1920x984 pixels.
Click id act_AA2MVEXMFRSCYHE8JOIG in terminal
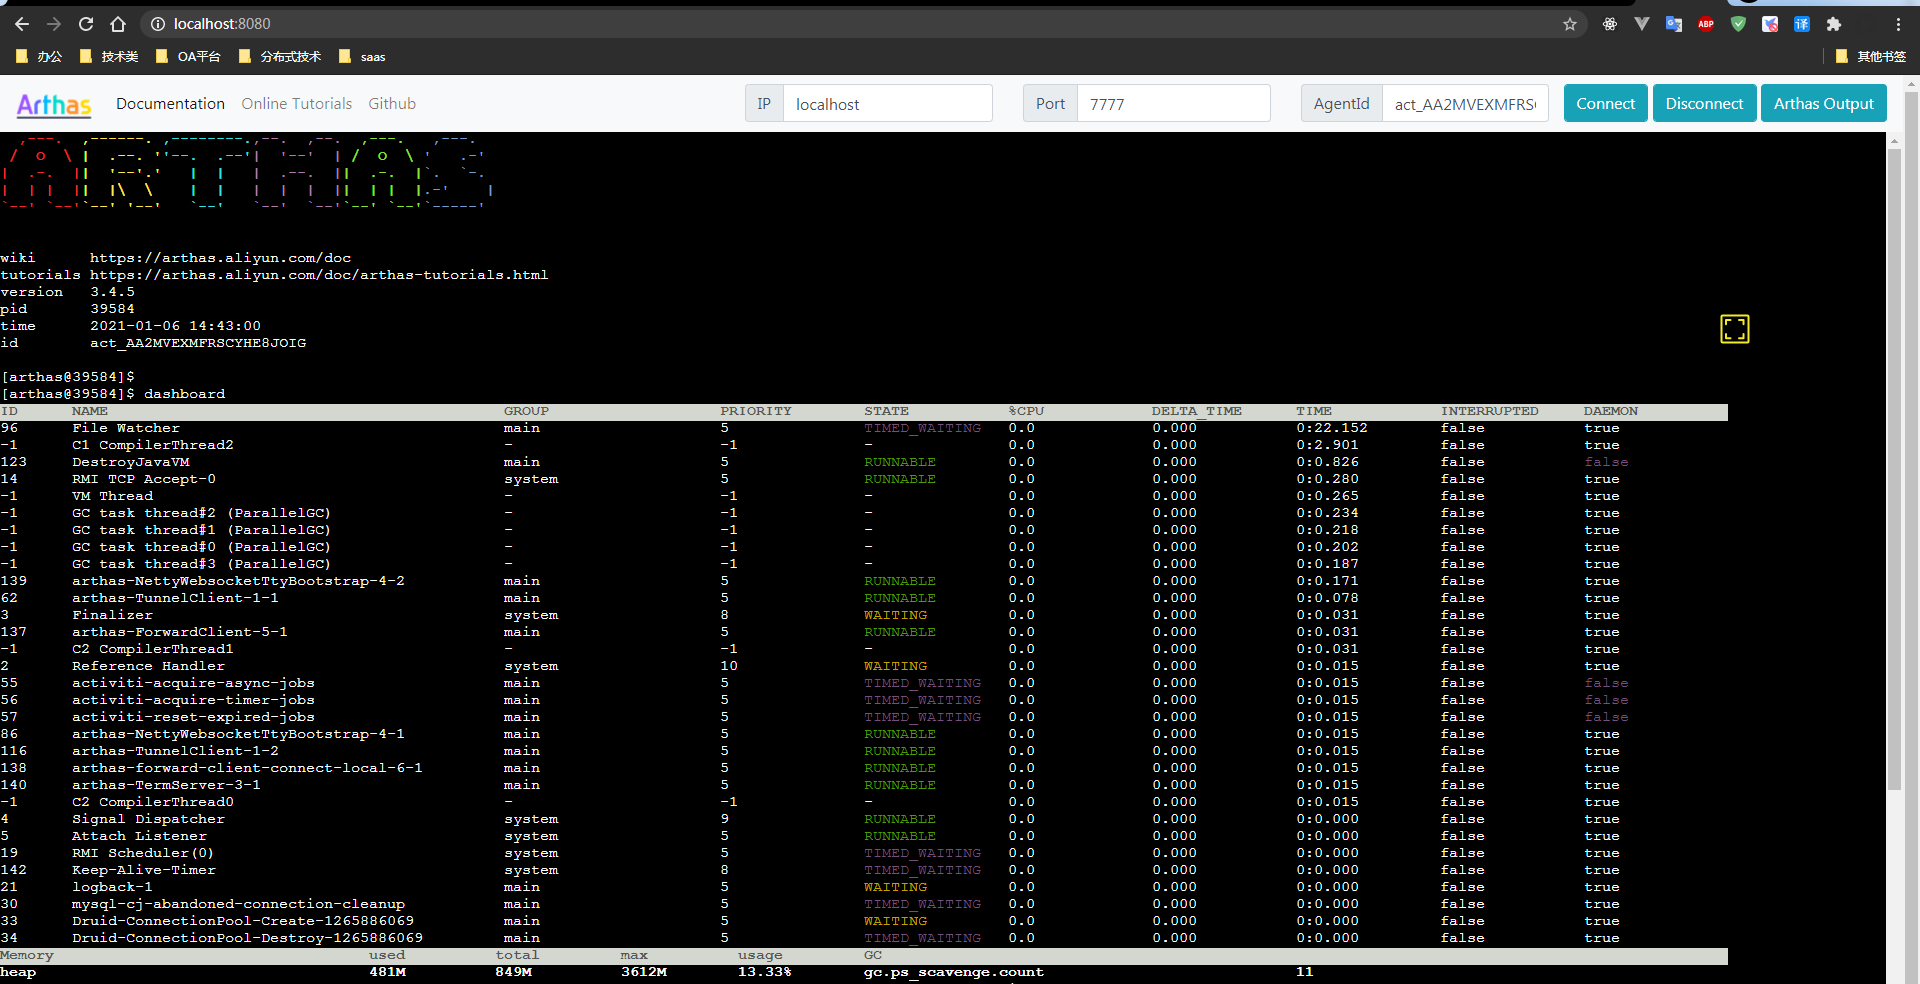[x=198, y=343]
